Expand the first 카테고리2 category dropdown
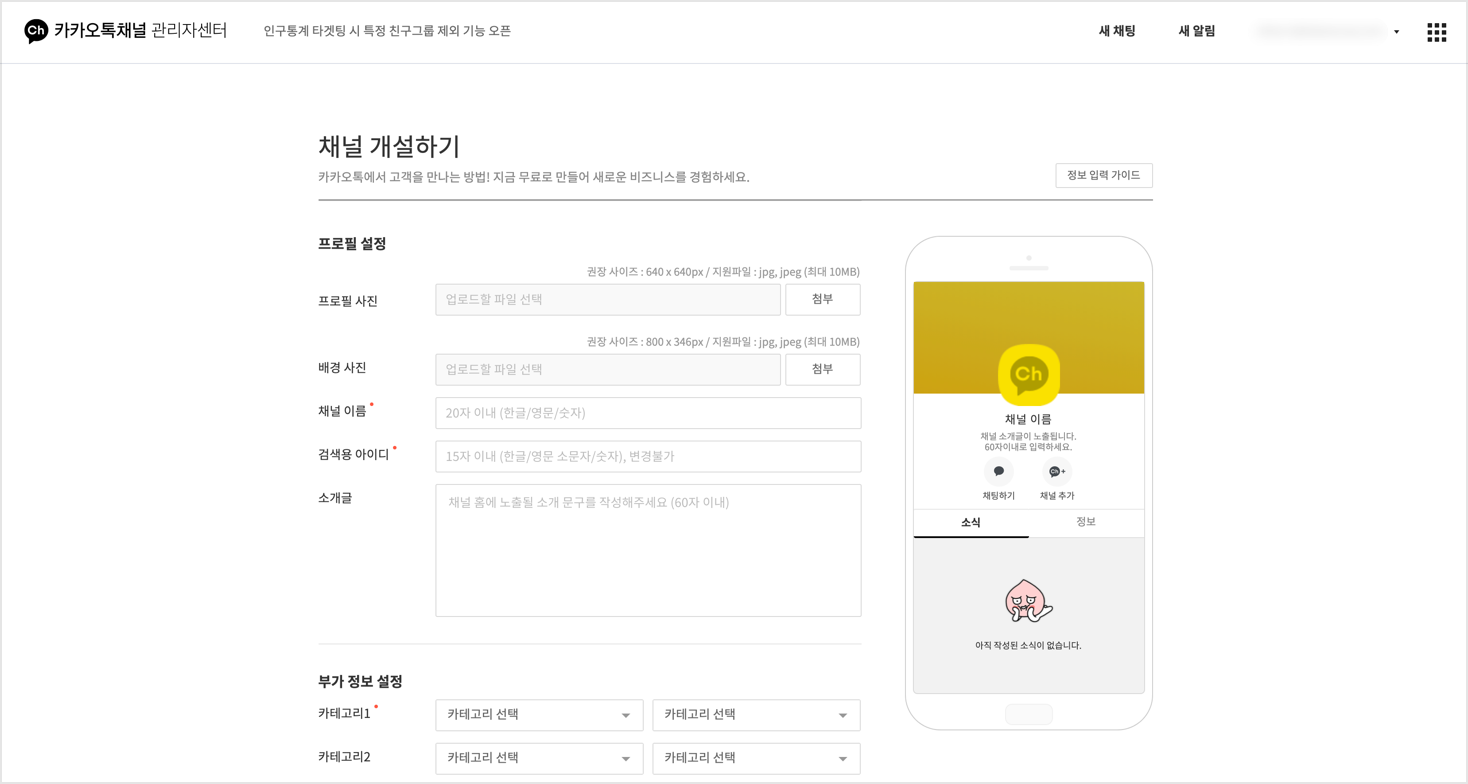Screen dimensions: 1468x784 tap(539, 758)
